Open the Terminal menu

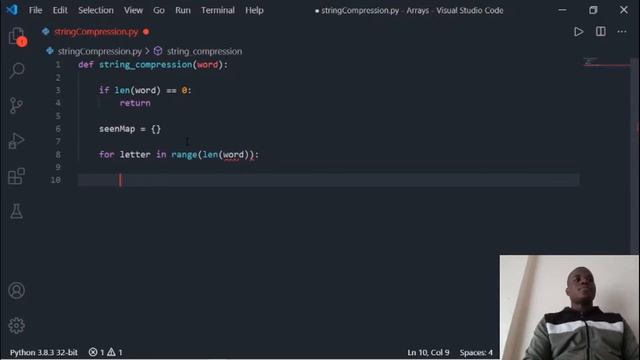coord(218,10)
